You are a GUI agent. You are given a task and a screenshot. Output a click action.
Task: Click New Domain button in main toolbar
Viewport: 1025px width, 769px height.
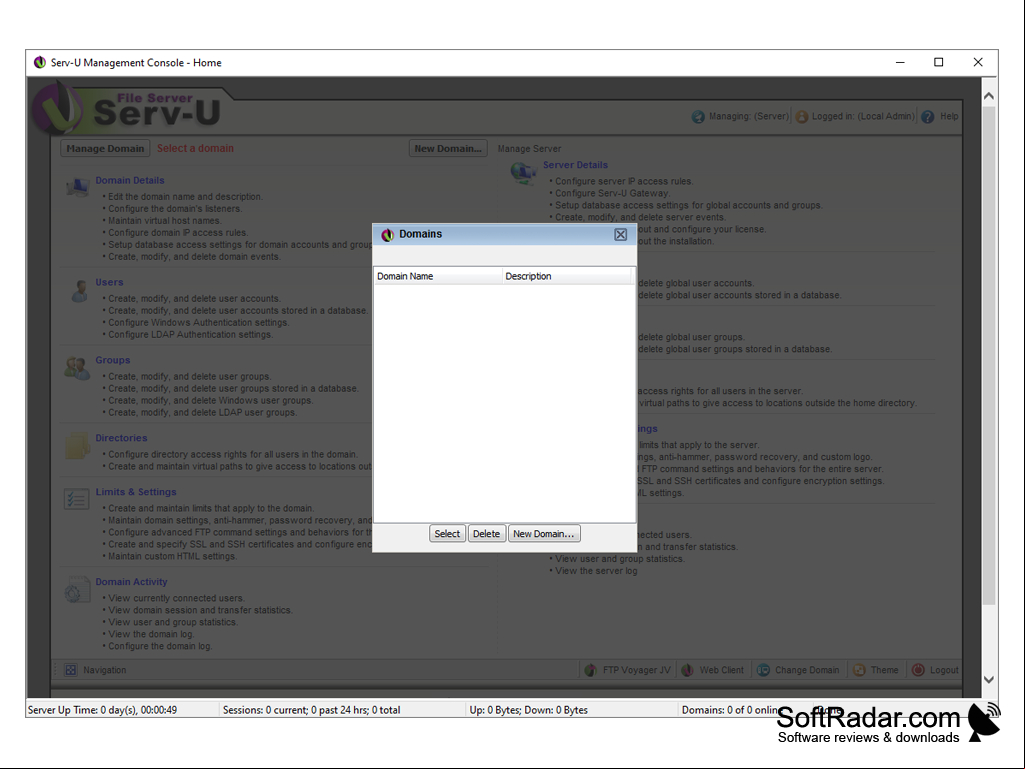[448, 148]
